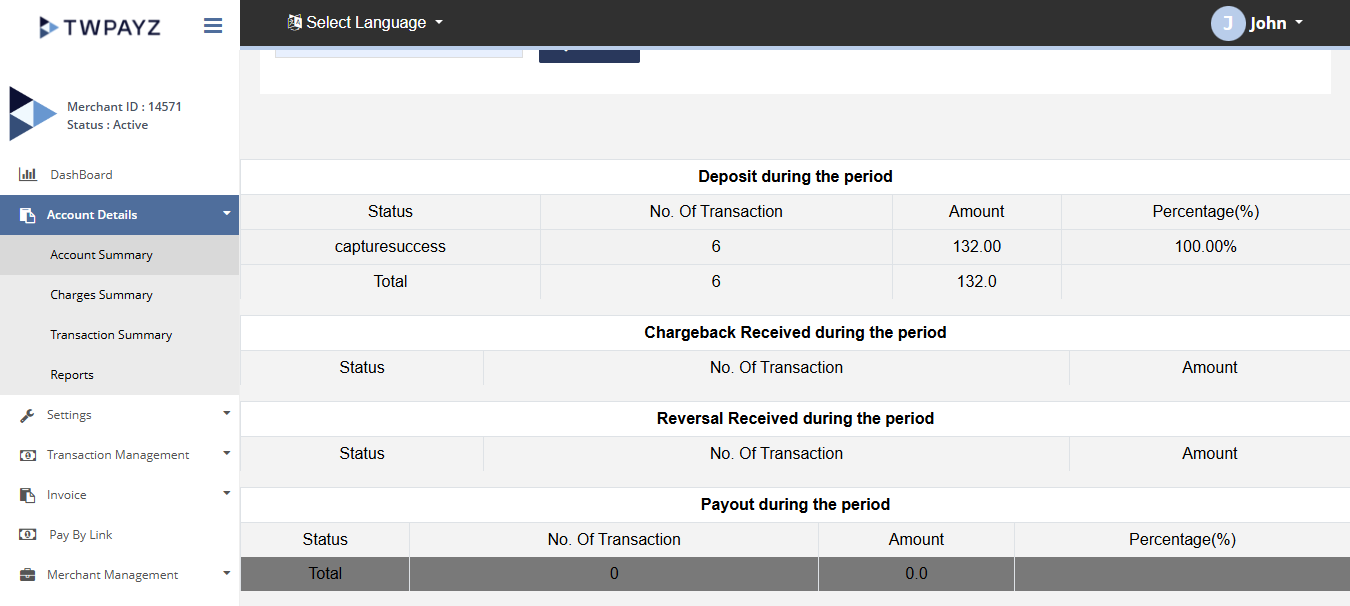Open the Charges Summary page

(x=101, y=295)
